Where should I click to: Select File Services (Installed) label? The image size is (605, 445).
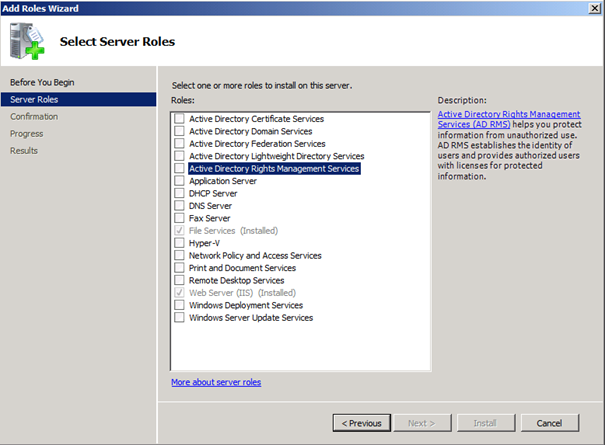(x=233, y=230)
